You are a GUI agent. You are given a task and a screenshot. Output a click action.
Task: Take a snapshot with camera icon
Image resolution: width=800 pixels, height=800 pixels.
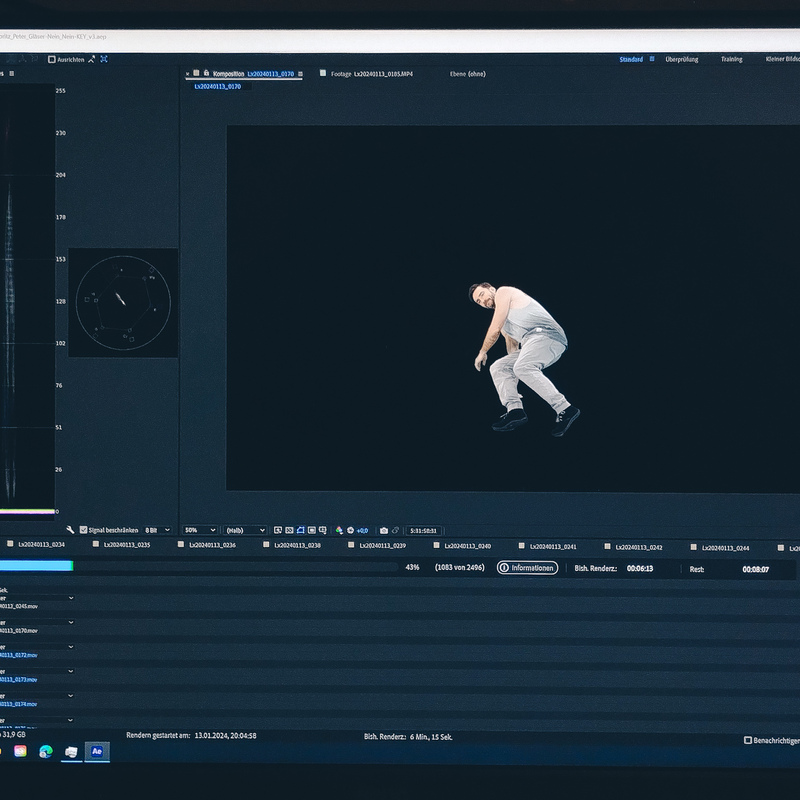(384, 531)
